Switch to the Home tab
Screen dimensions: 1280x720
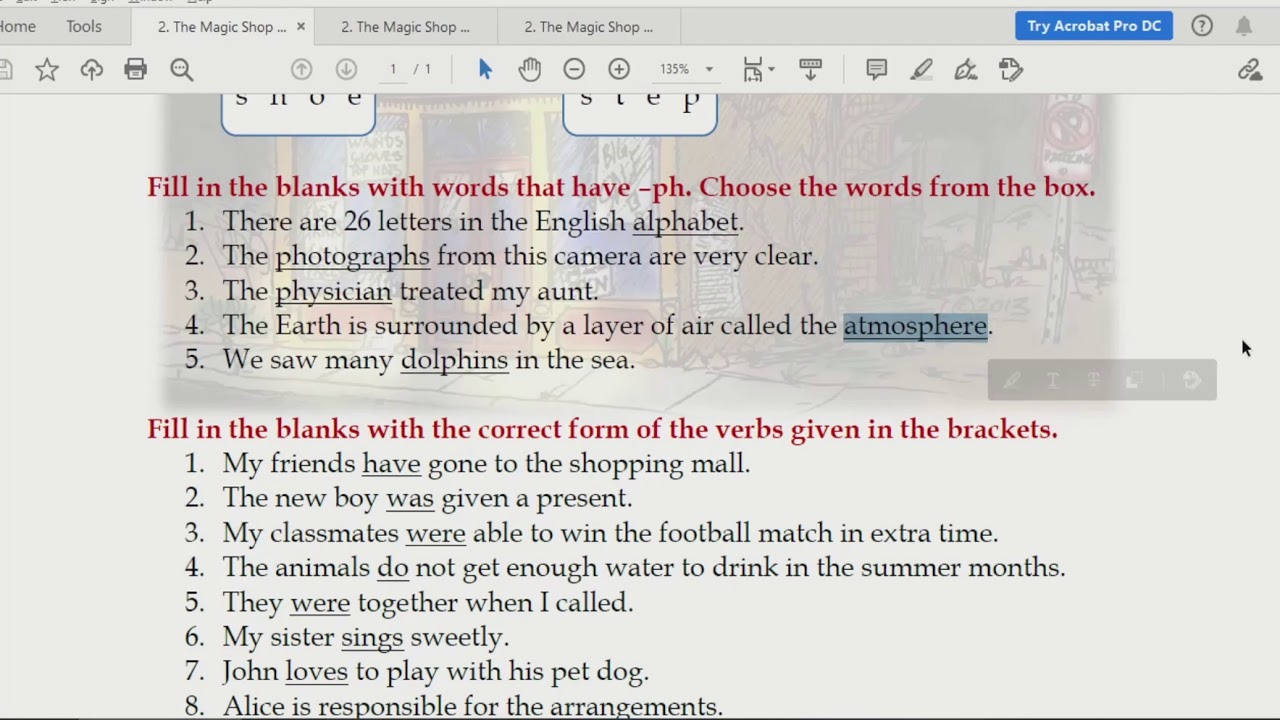(x=18, y=26)
